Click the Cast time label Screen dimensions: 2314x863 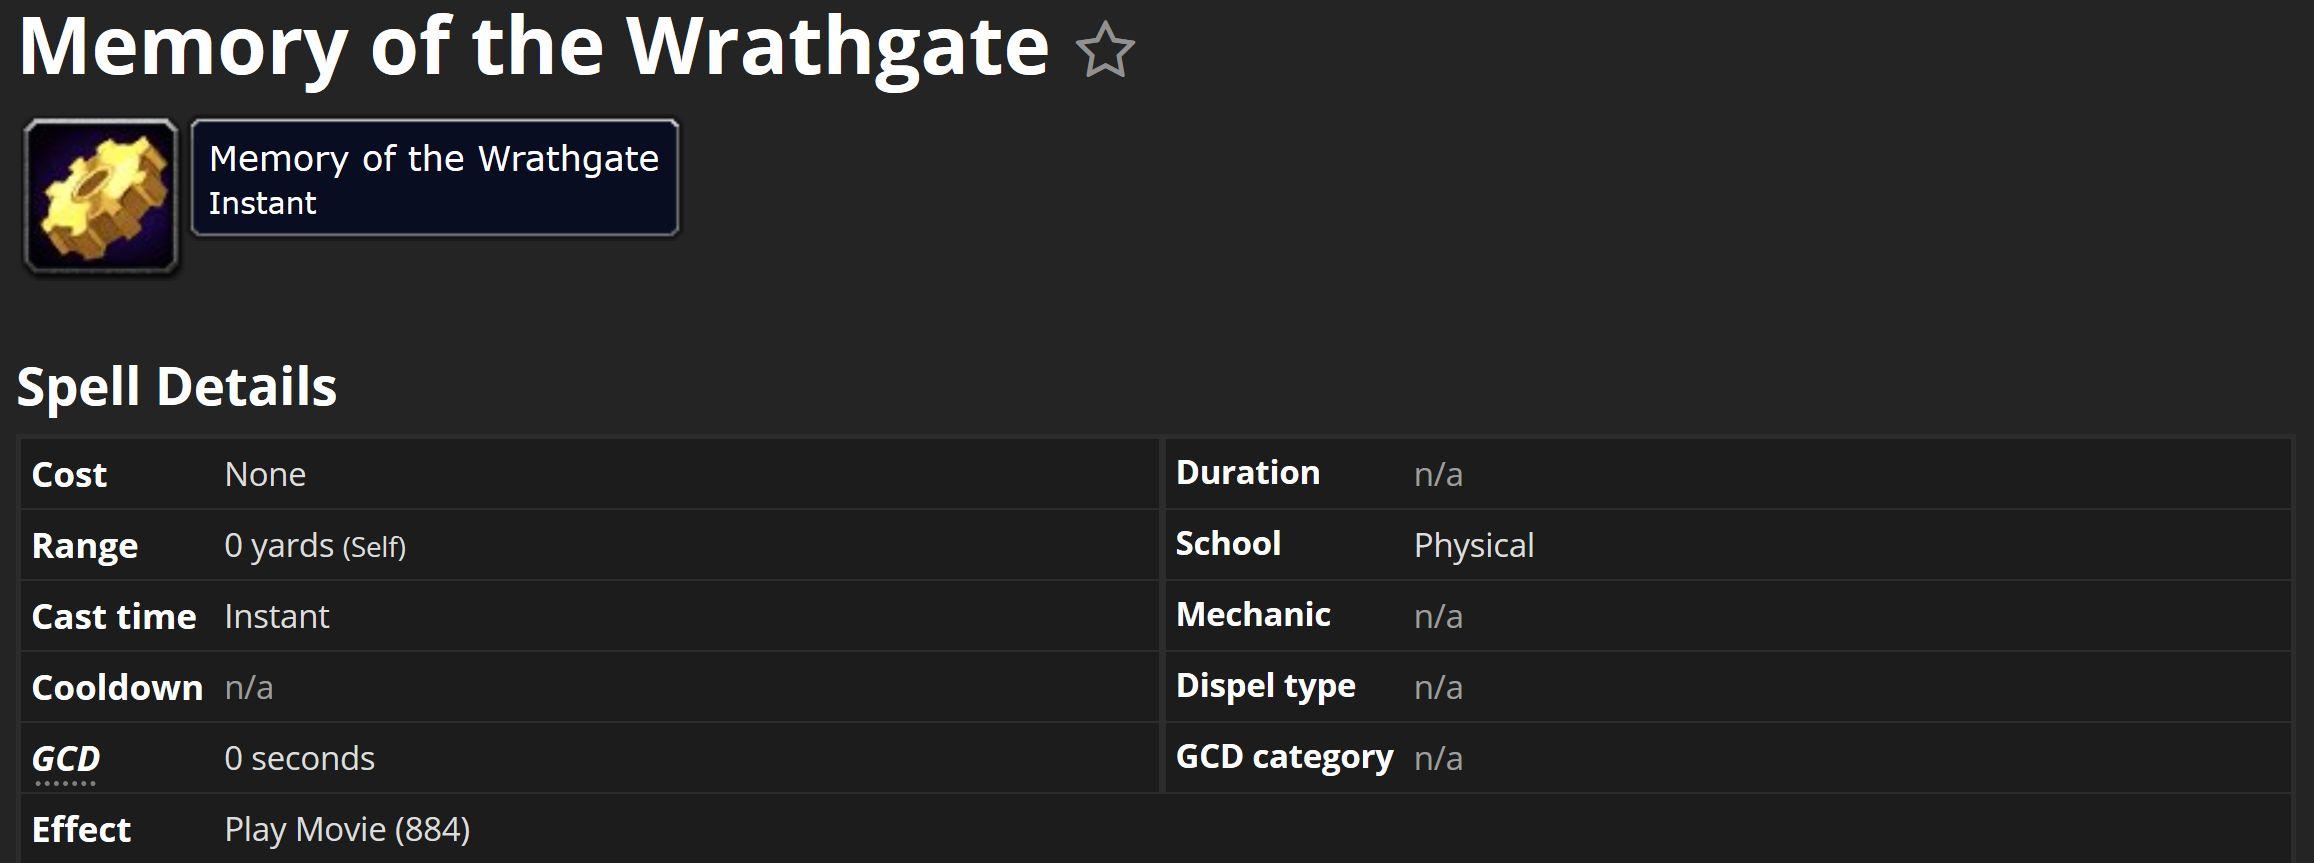click(114, 616)
